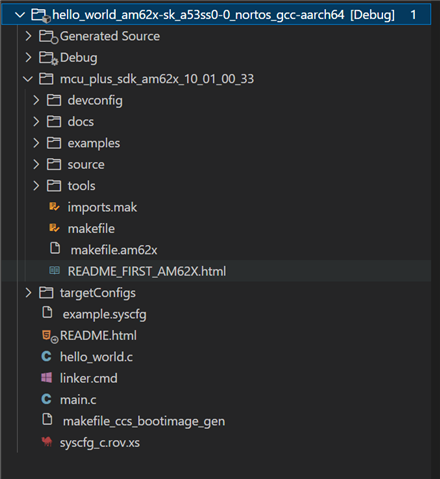This screenshot has height=479, width=440.
Task: Collapse the hello_world project root chevron
Action: 20,15
